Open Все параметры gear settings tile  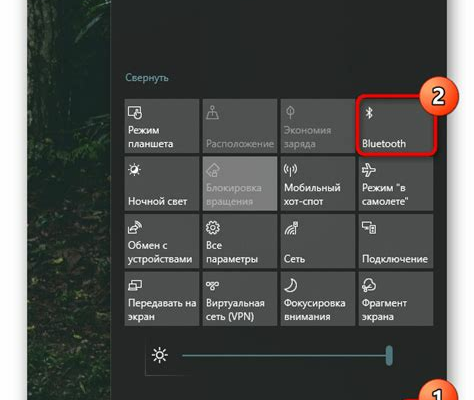[240, 241]
